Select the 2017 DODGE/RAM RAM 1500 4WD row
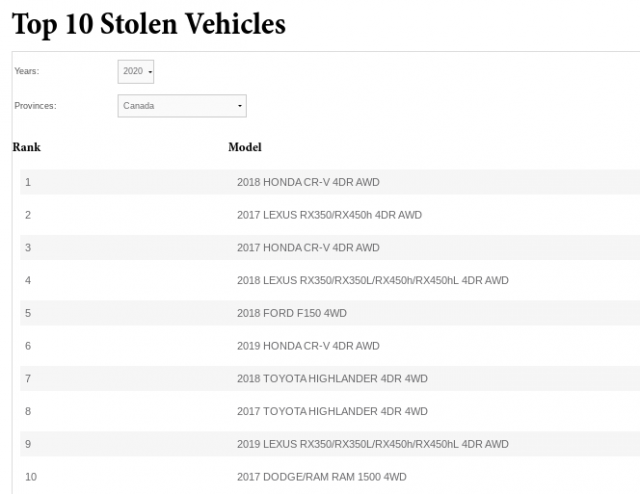The image size is (640, 494). click(x=330, y=477)
